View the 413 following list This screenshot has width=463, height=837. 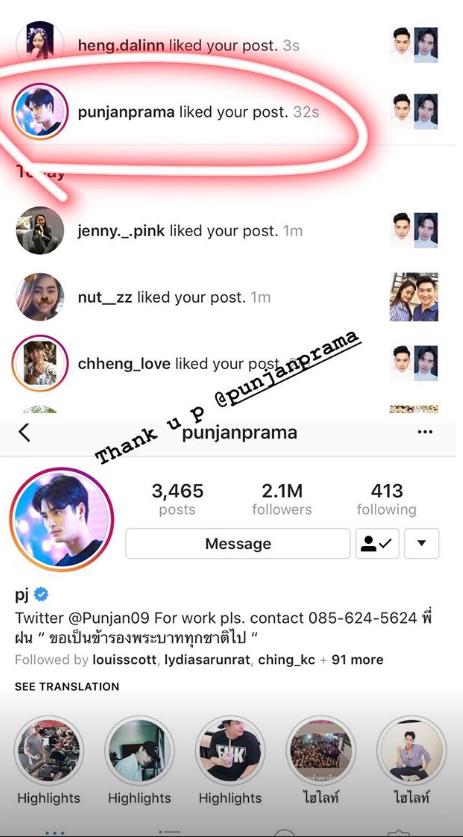[x=387, y=499]
